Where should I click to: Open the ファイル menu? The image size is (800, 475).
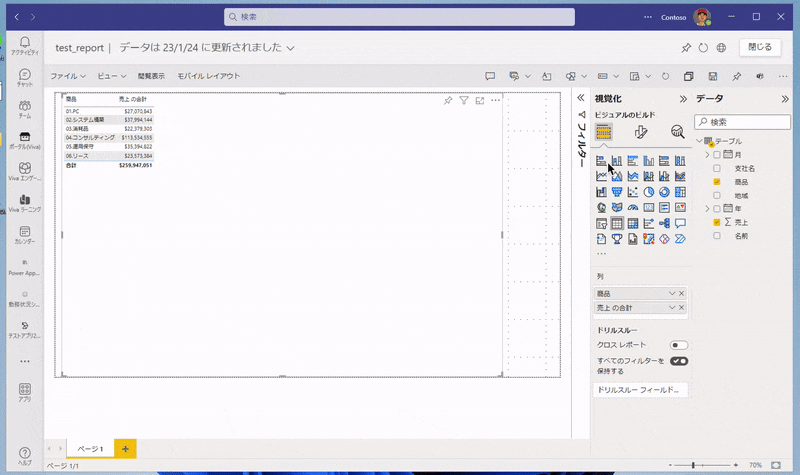tap(67, 76)
